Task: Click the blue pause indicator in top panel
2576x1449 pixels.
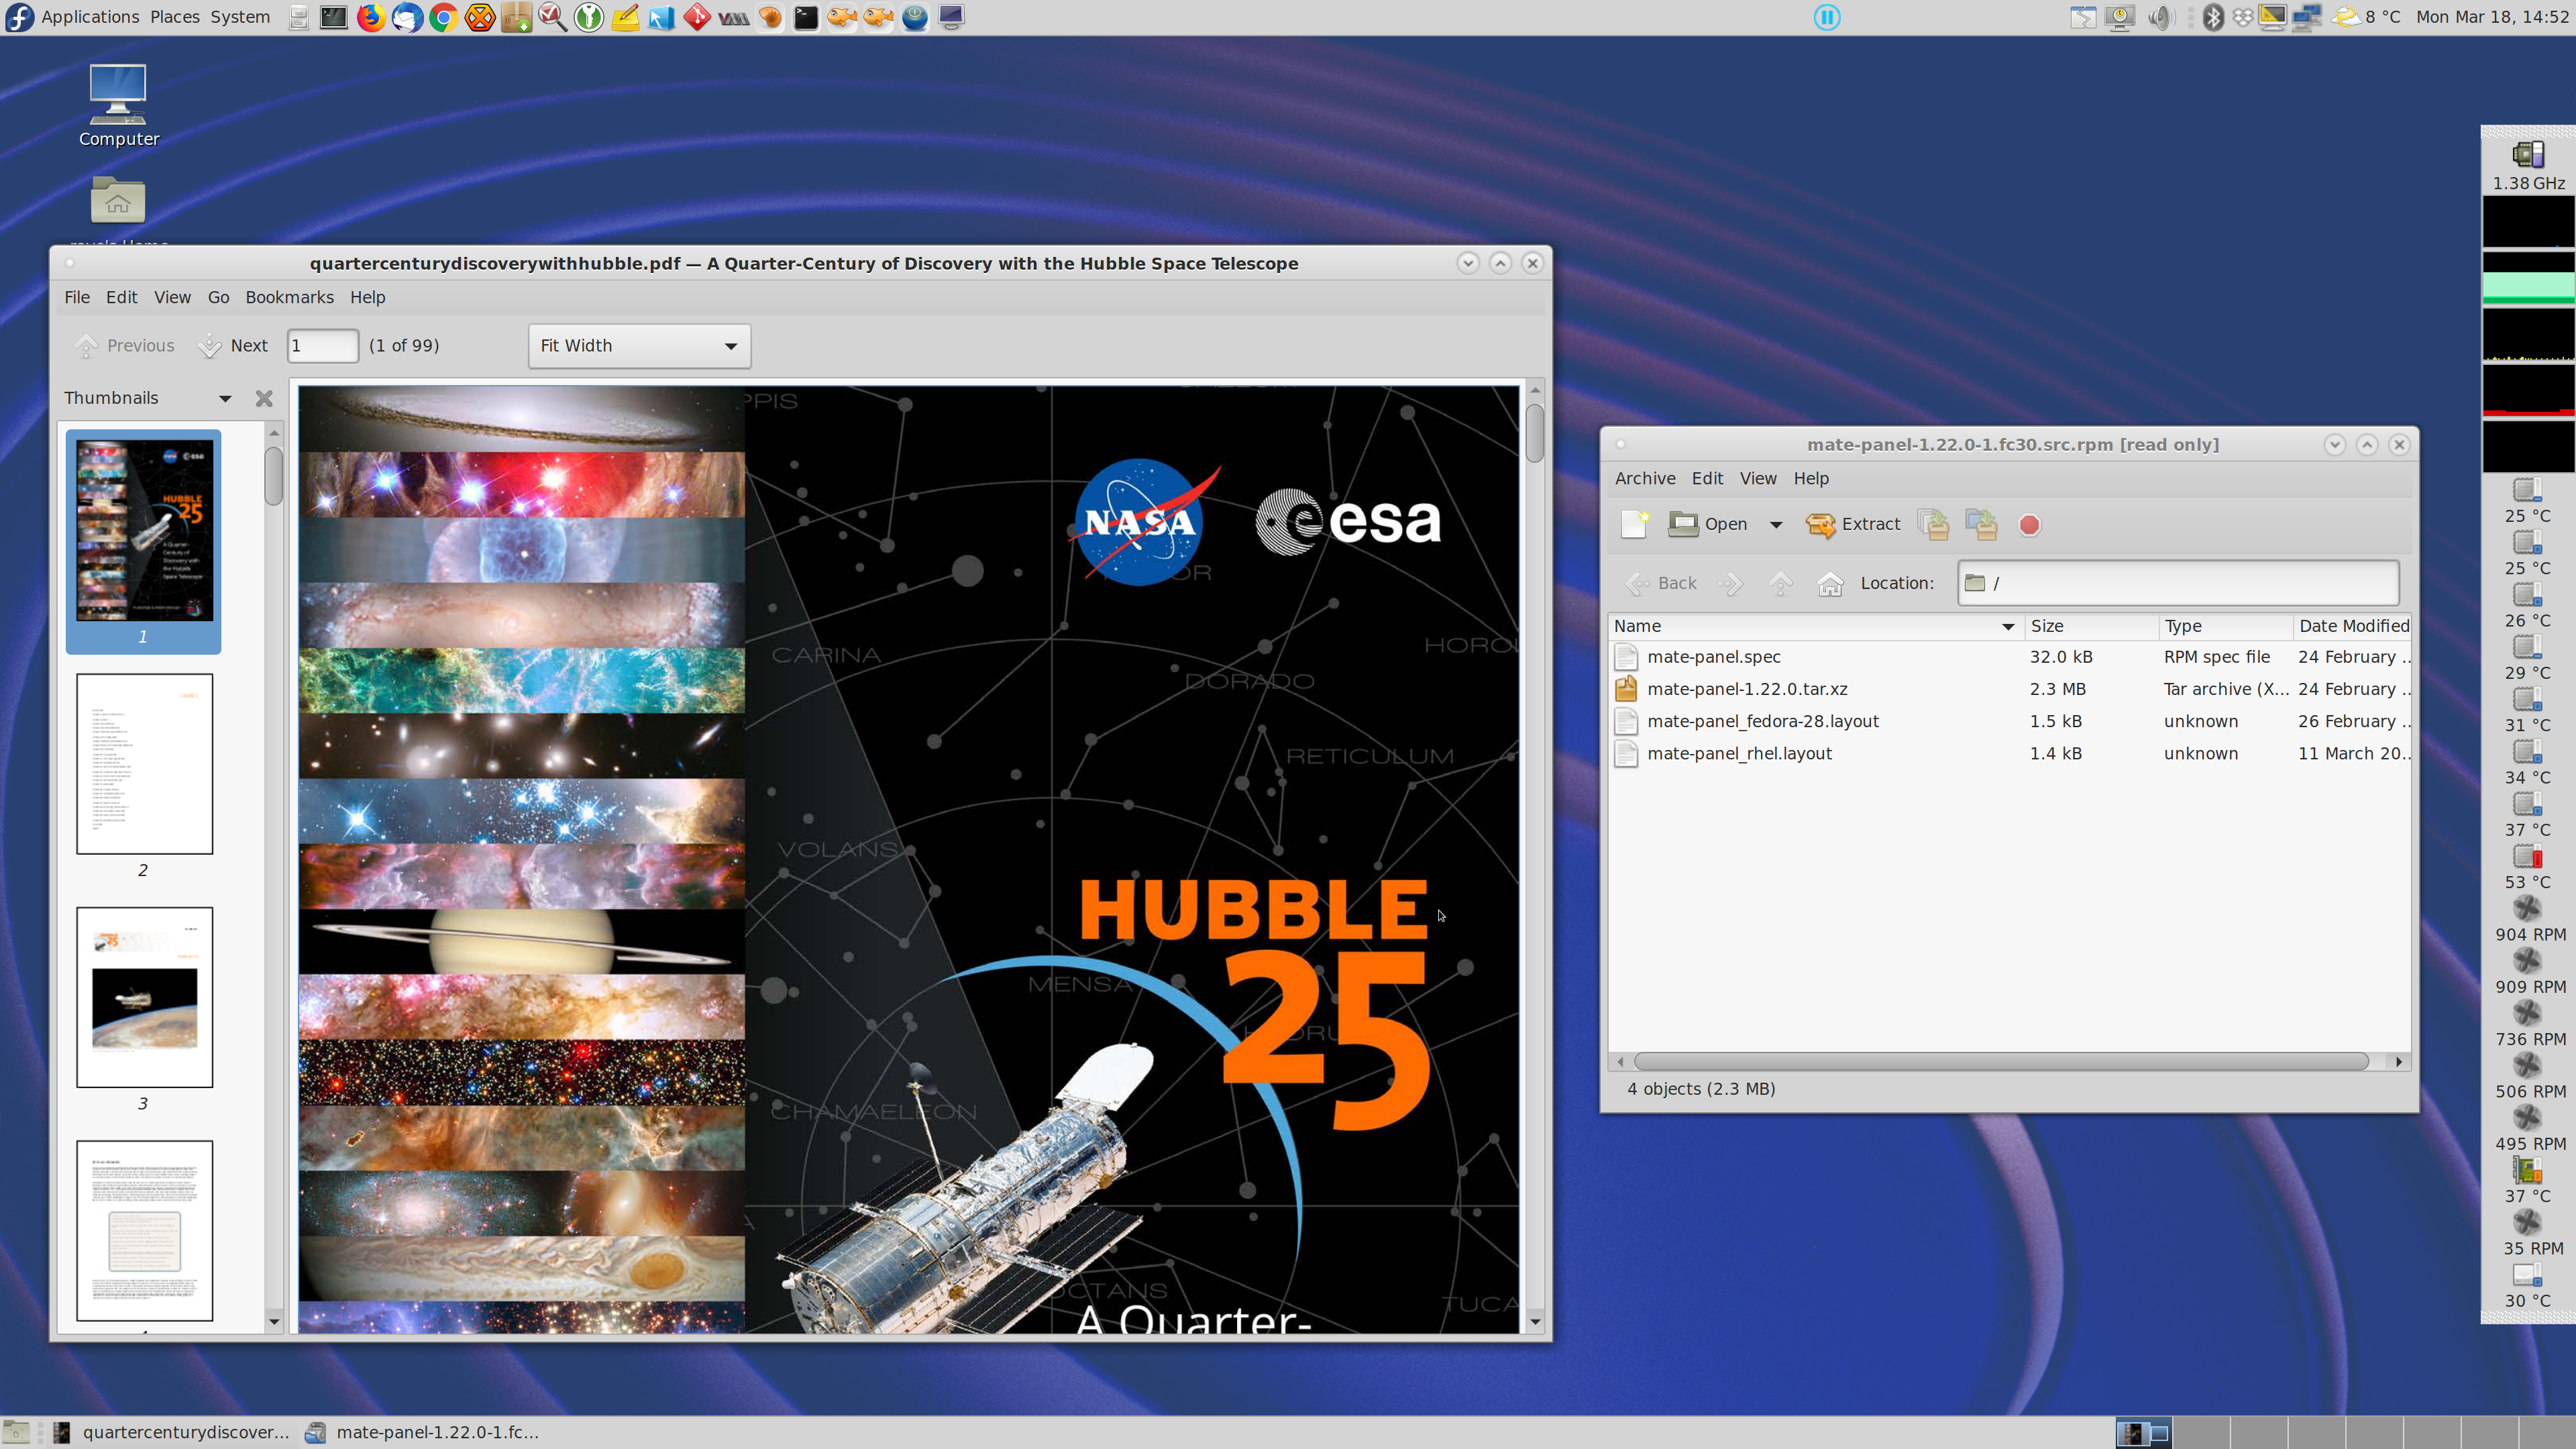Action: (x=1826, y=17)
